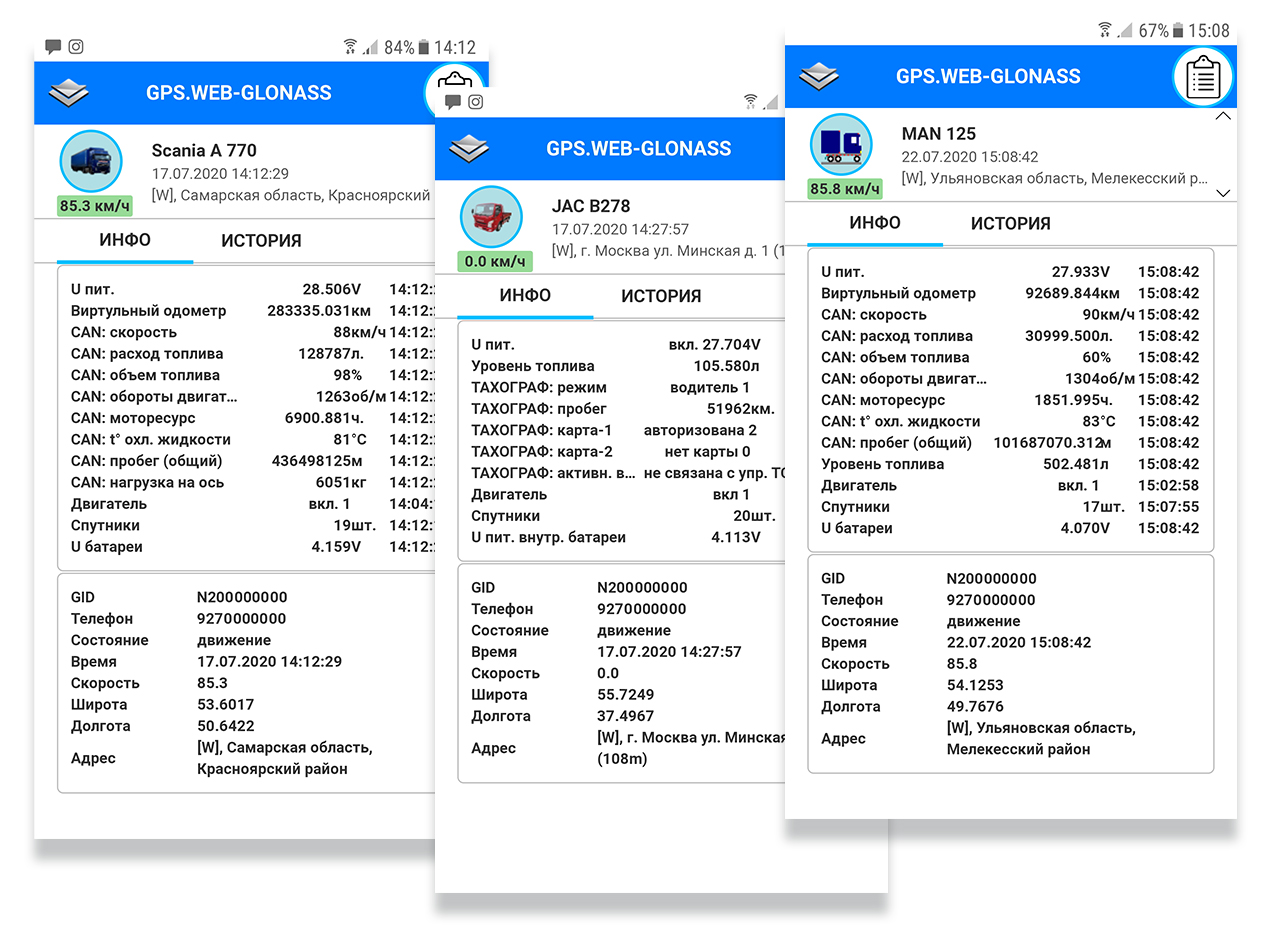Image resolution: width=1280 pixels, height=949 pixels.
Task: Select the Scania A 770 vehicle name
Action: 204,151
